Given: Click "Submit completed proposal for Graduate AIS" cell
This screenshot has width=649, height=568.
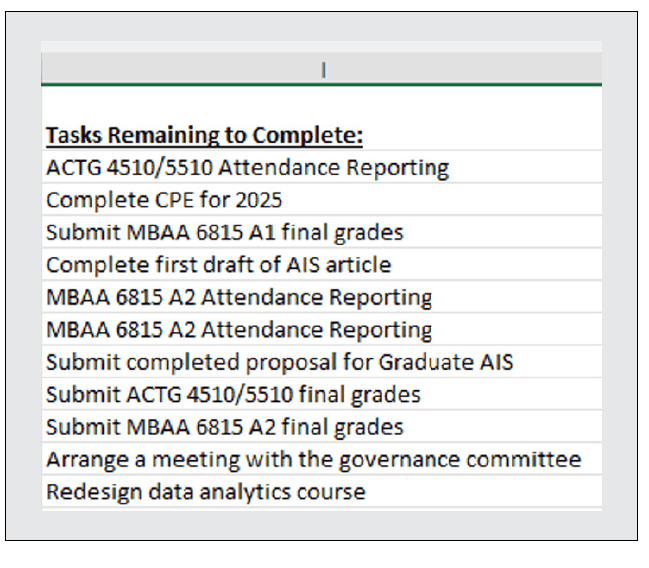Looking at the screenshot, I should click(280, 362).
